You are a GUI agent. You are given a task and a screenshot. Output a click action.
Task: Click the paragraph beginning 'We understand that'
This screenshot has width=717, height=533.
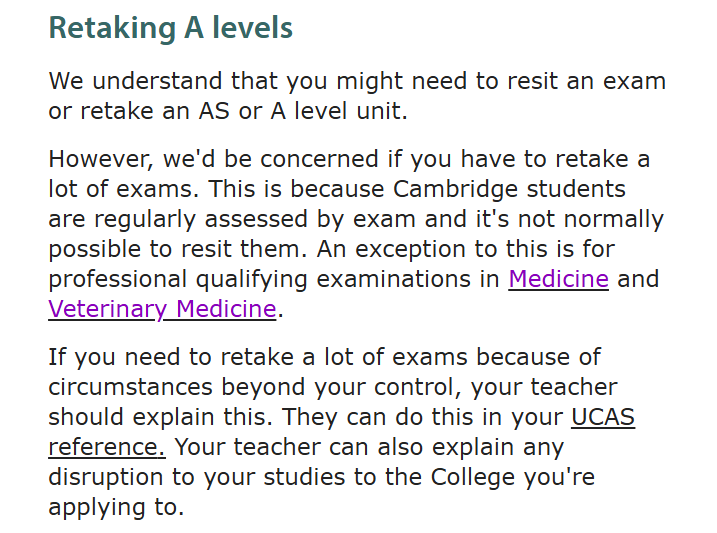pyautogui.click(x=357, y=96)
